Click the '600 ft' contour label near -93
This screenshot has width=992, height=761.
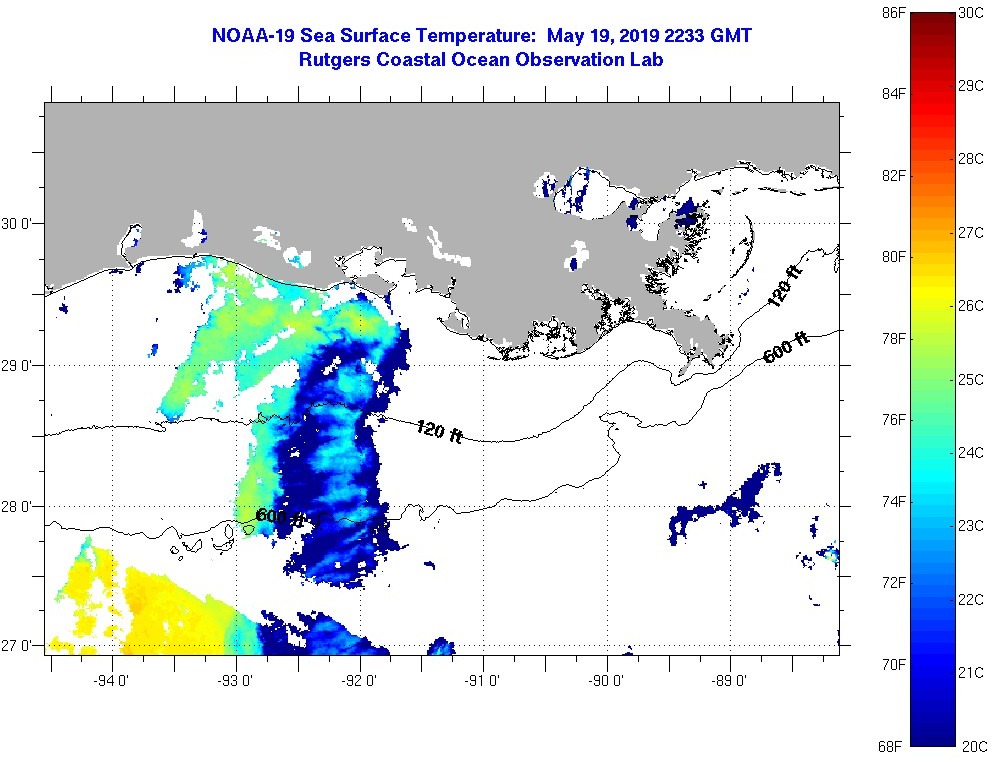(282, 517)
